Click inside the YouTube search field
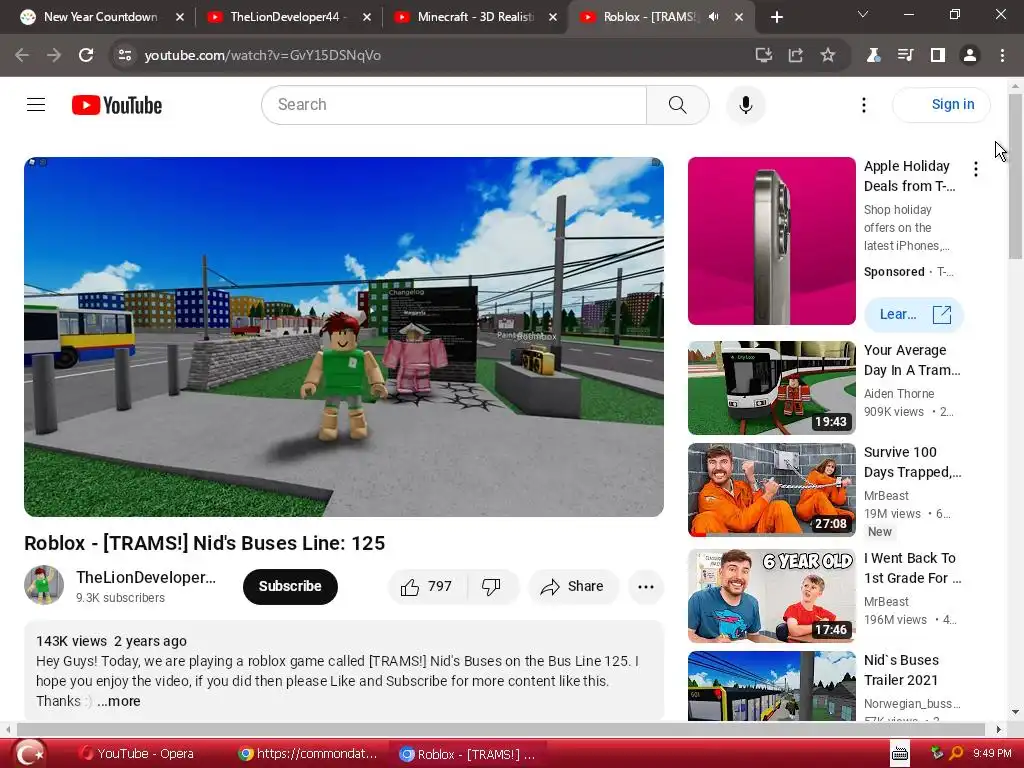Viewport: 1024px width, 768px height. [454, 104]
